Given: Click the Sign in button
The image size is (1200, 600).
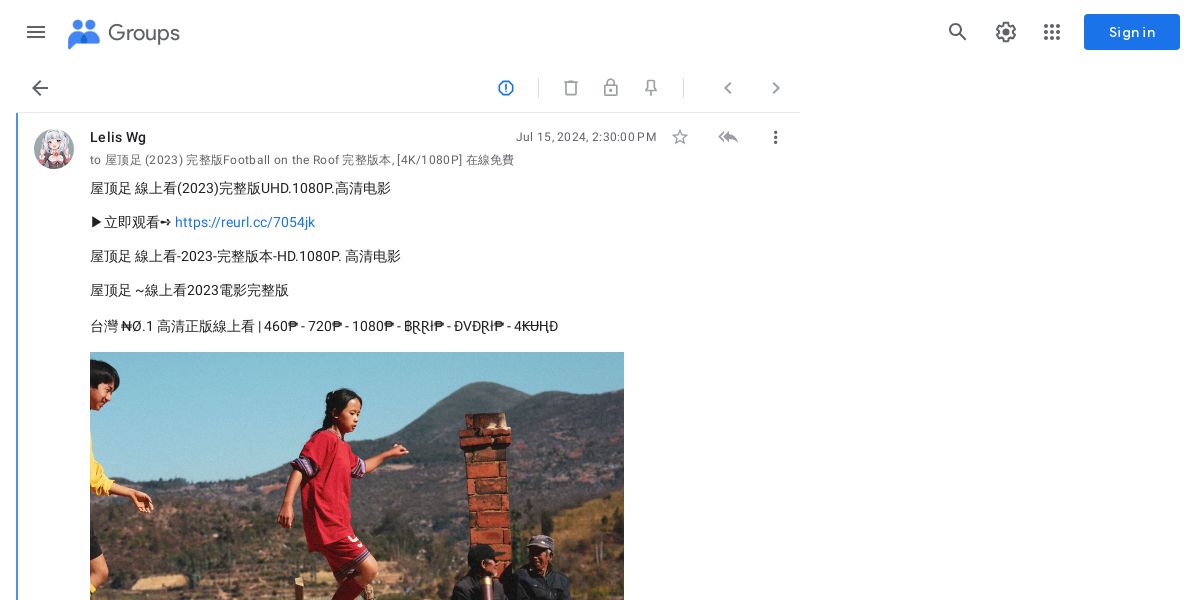Looking at the screenshot, I should pos(1132,32).
